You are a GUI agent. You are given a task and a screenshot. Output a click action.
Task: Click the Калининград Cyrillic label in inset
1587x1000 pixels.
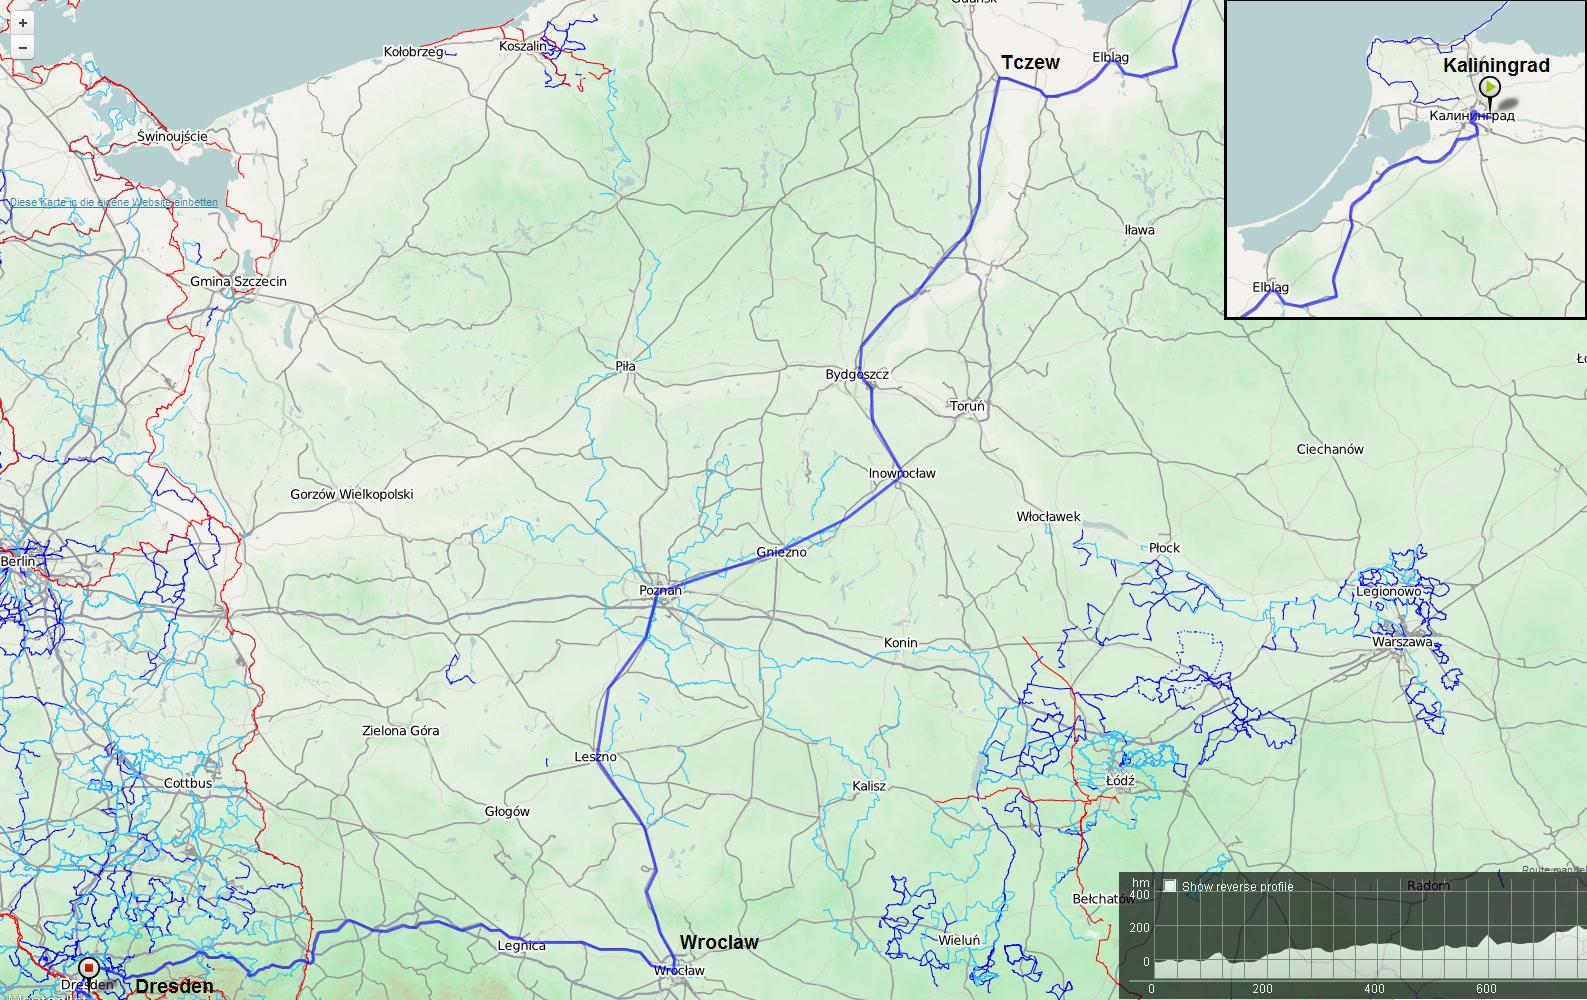[x=1471, y=116]
